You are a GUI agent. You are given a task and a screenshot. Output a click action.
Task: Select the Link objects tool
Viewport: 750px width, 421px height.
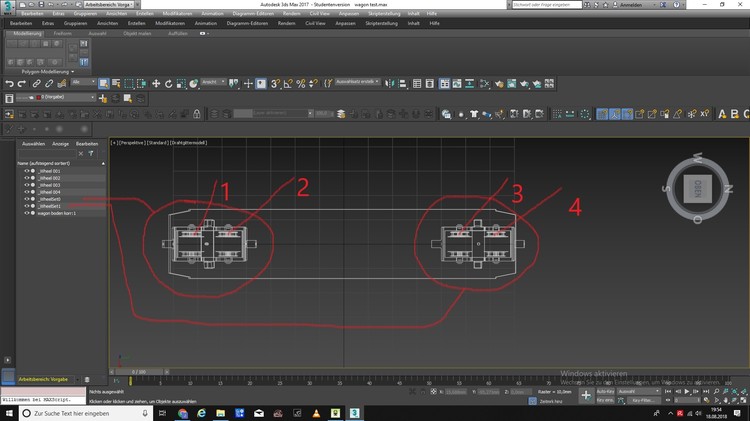[x=36, y=84]
